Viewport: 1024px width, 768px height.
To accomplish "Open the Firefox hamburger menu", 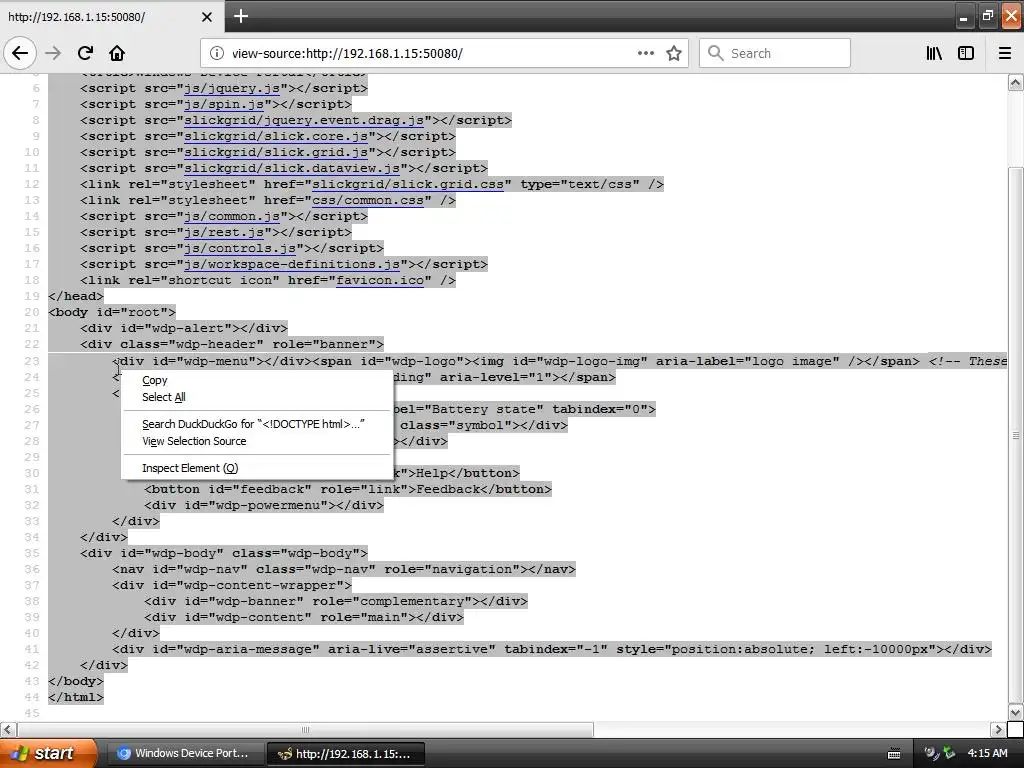I will (1005, 53).
